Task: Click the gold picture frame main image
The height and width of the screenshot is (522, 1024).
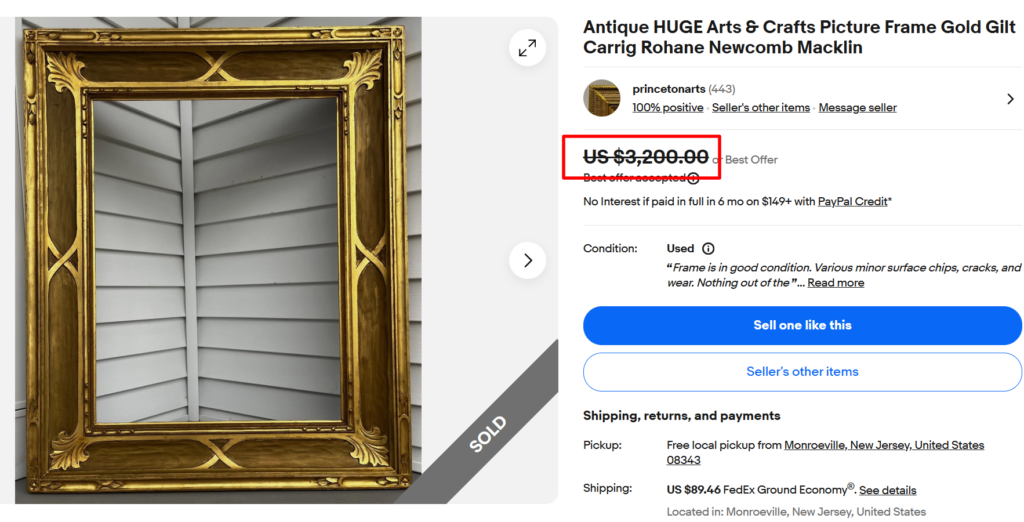Action: coord(218,260)
